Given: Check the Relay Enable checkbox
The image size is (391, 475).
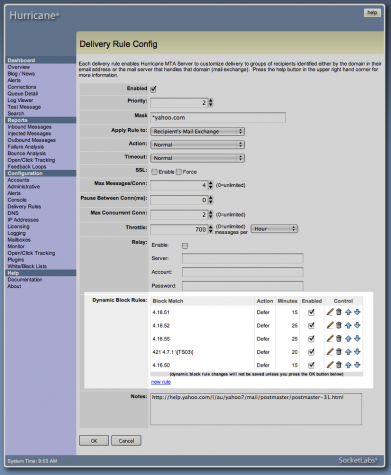Looking at the screenshot, I should [x=185, y=246].
